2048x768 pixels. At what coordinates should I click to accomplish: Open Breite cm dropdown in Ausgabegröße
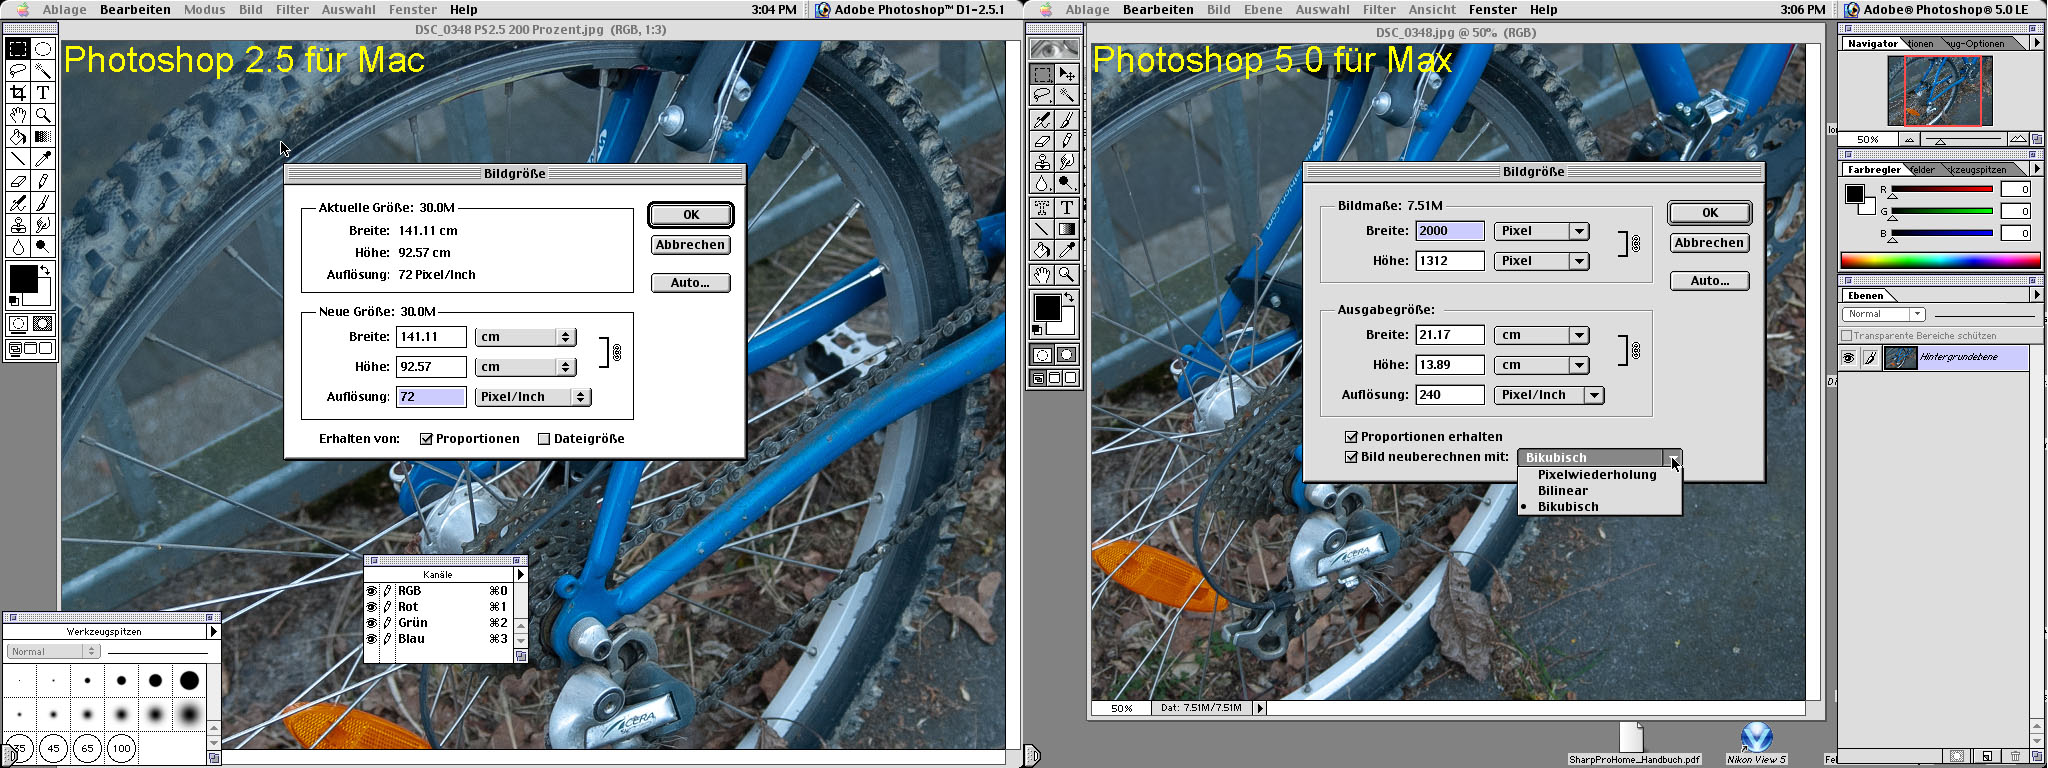[1542, 335]
